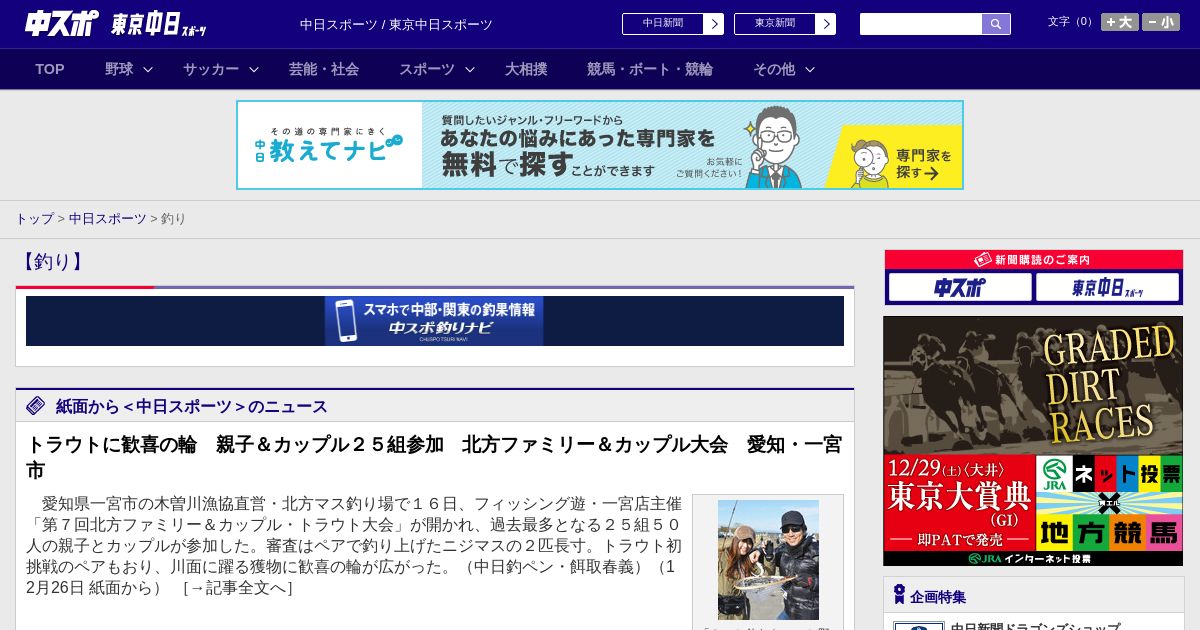This screenshot has height=630, width=1200.
Task: Open the 教えてナビ expert banner ad
Action: (600, 145)
